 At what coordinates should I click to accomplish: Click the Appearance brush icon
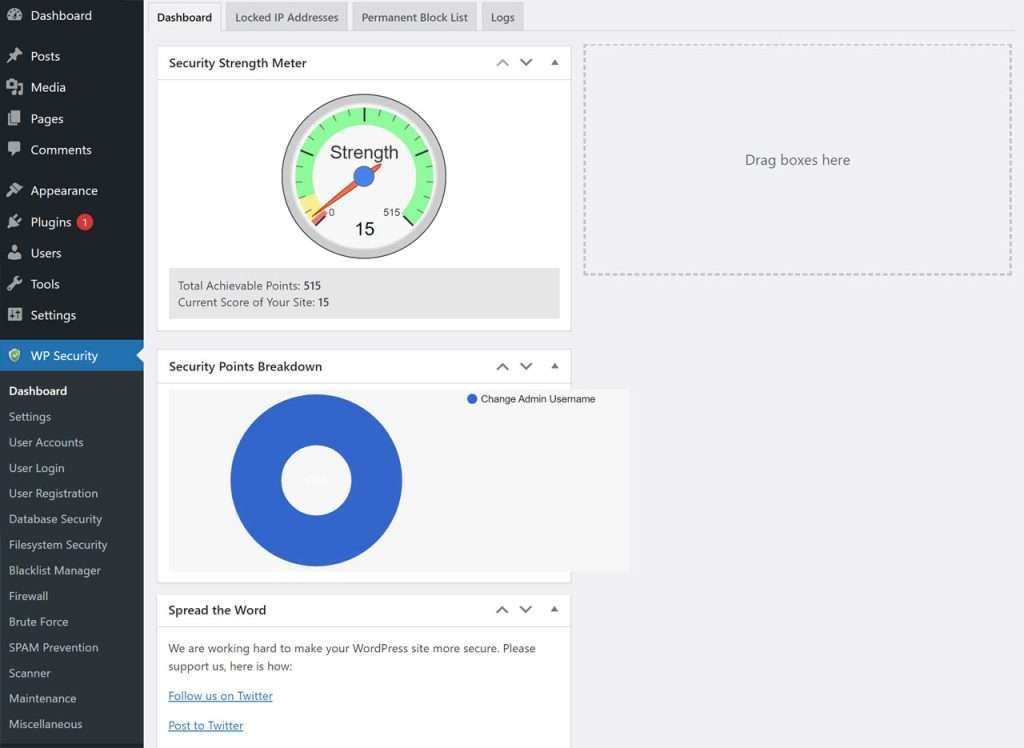point(13,190)
